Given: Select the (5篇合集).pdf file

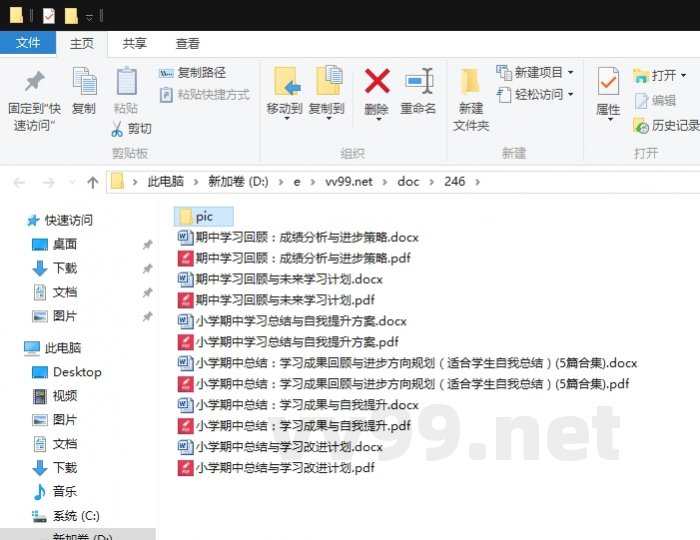Looking at the screenshot, I should click(403, 384).
